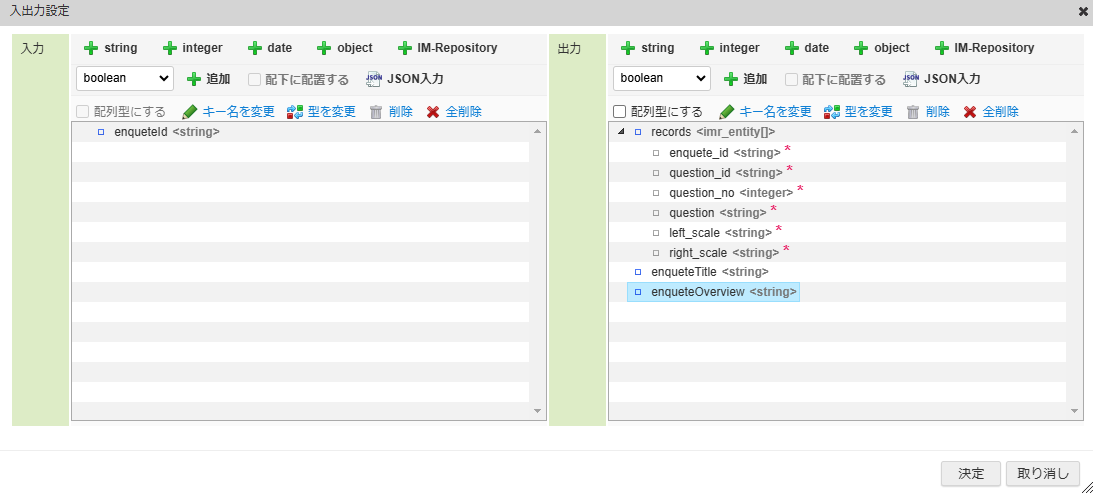
Task: Add IM-Repository type to input panel
Action: (447, 48)
